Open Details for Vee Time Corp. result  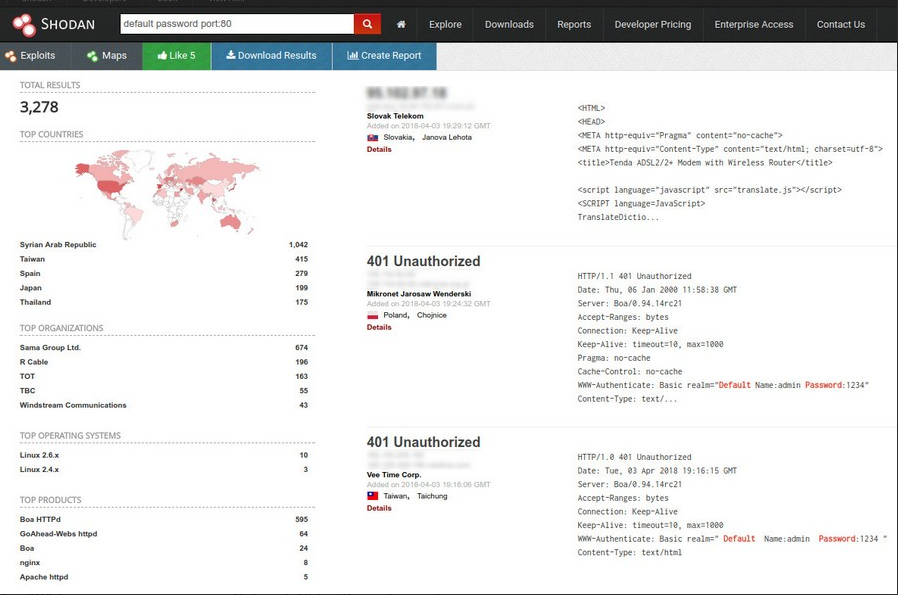coord(379,508)
